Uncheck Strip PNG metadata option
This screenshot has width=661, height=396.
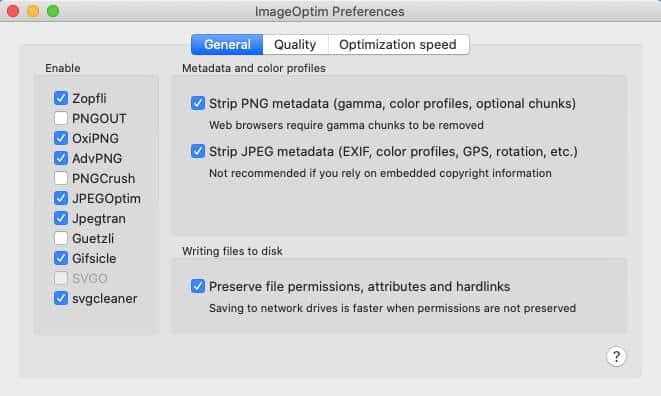198,103
